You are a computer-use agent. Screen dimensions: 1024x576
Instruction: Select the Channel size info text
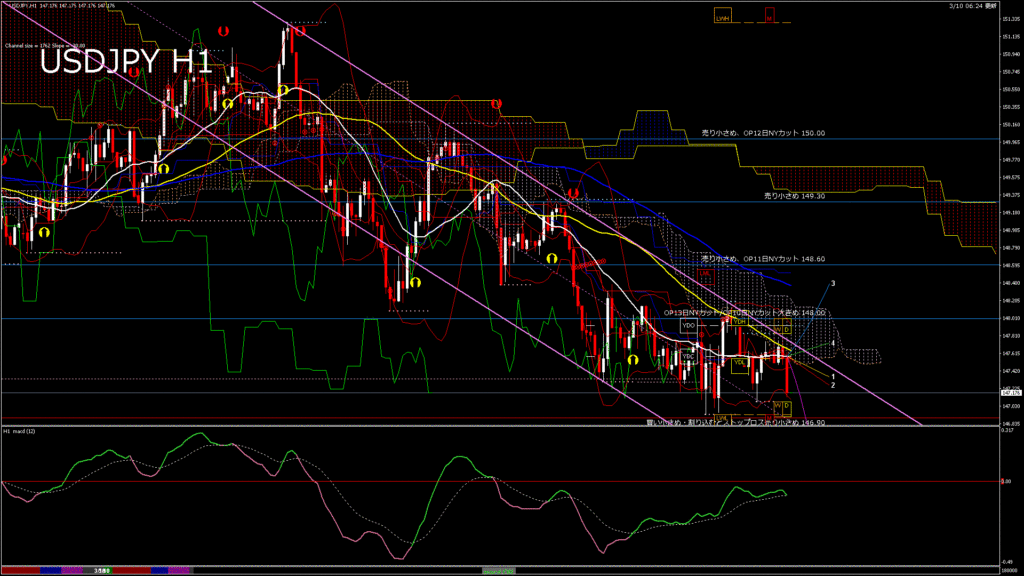click(x=43, y=45)
